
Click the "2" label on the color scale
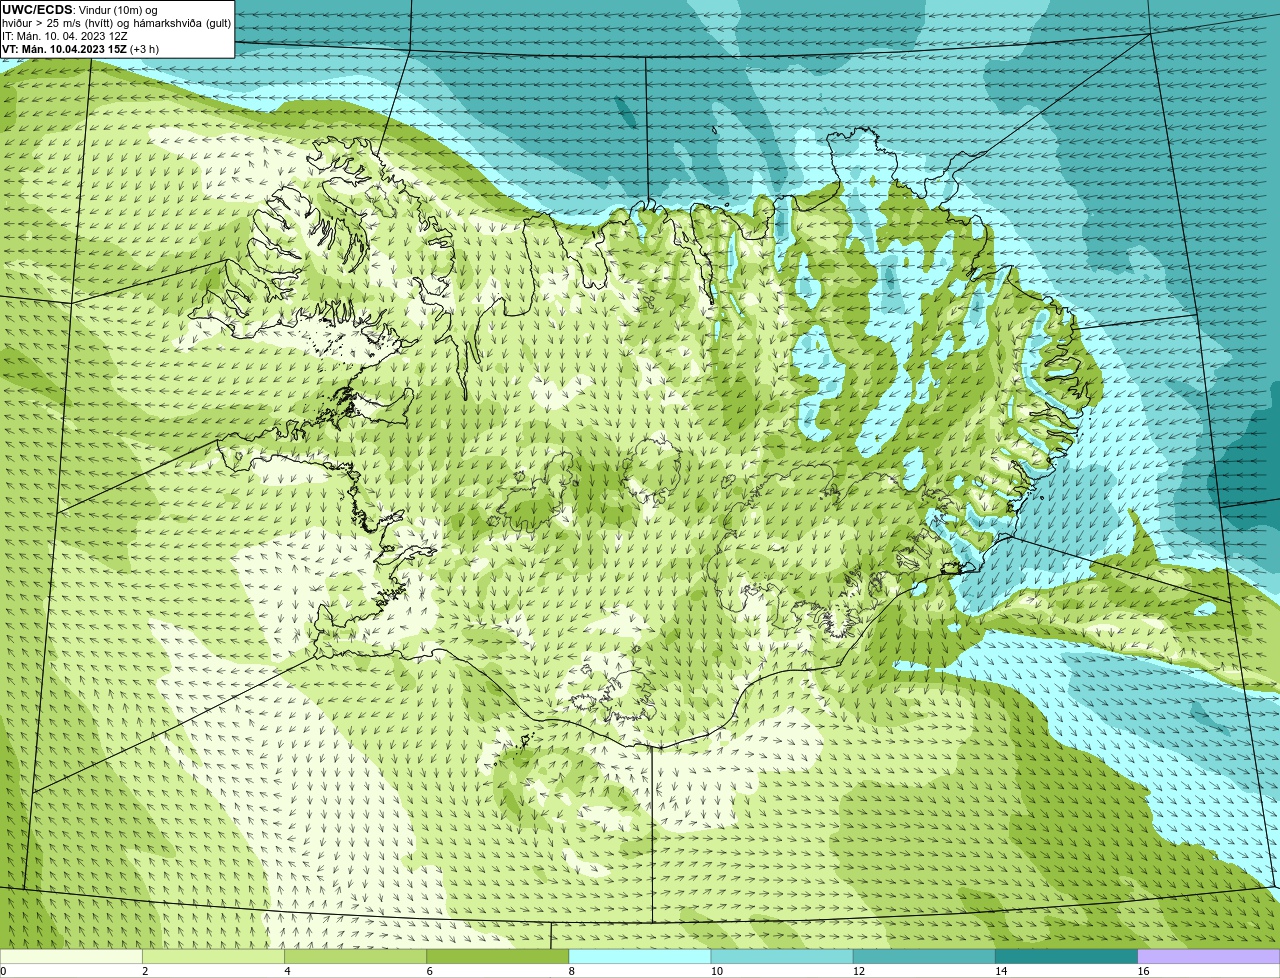[x=145, y=971]
